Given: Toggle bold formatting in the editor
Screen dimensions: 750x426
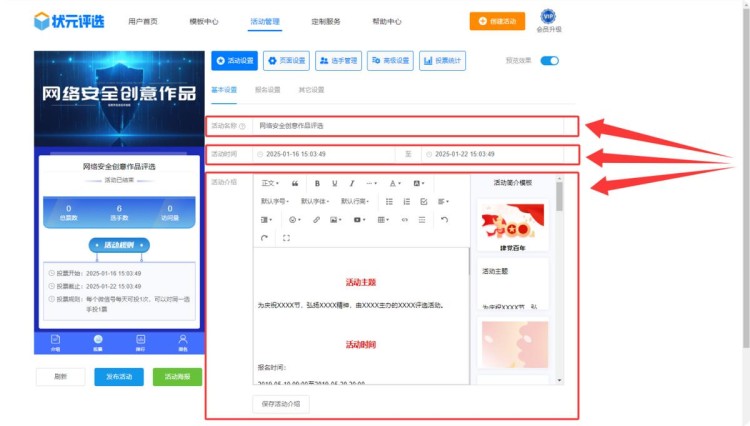Looking at the screenshot, I should tap(318, 184).
